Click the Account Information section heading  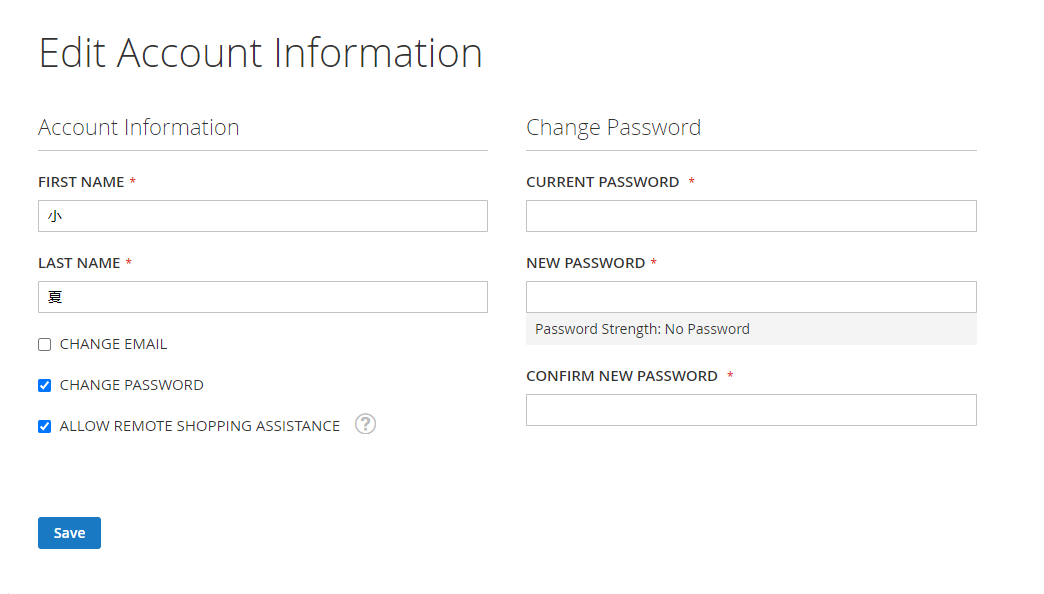pyautogui.click(x=138, y=127)
